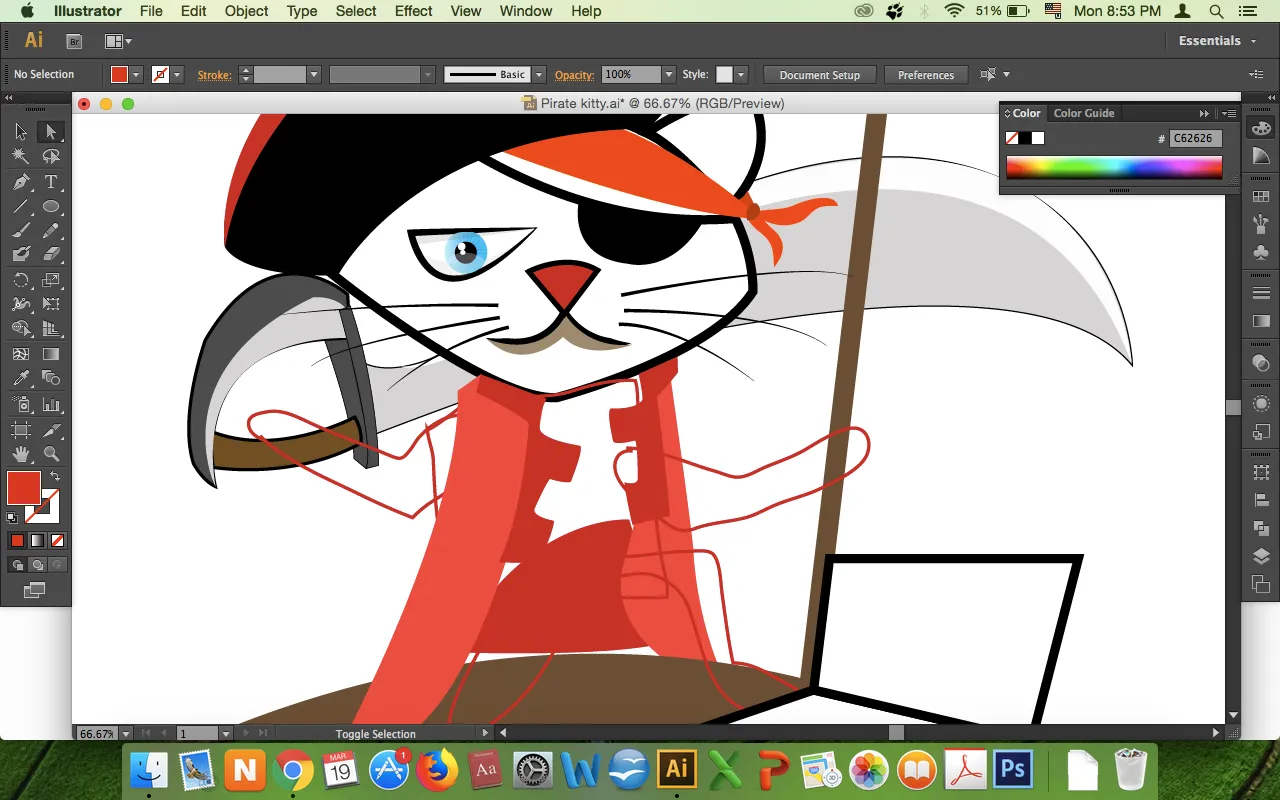Select the Eraser tool
The height and width of the screenshot is (800, 1280).
coord(51,255)
